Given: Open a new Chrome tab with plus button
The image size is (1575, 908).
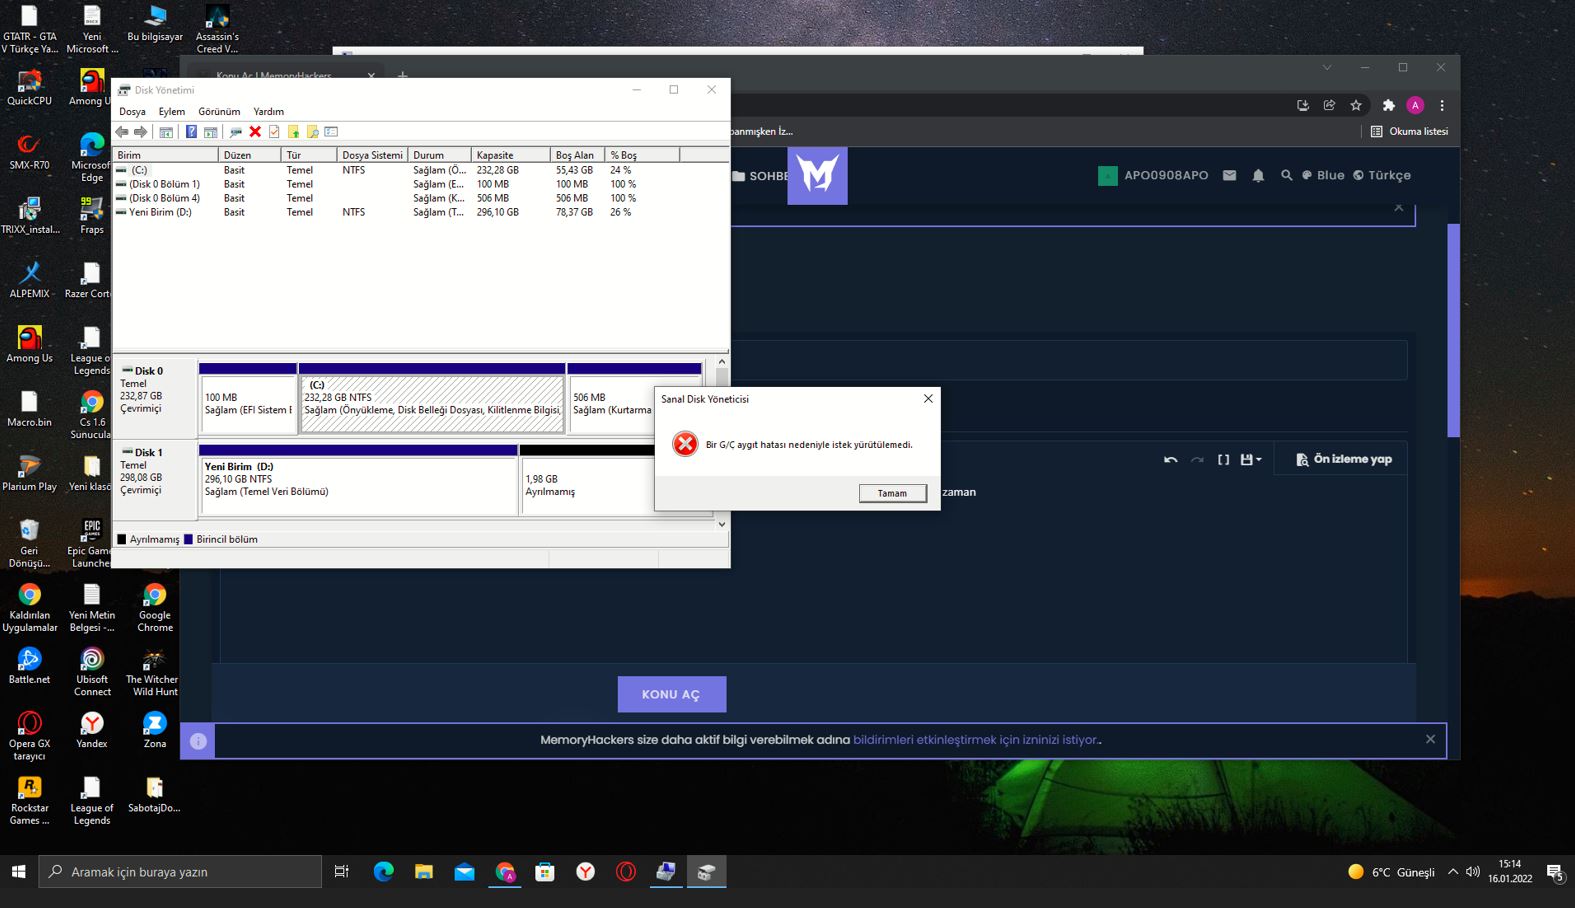Looking at the screenshot, I should point(403,75).
